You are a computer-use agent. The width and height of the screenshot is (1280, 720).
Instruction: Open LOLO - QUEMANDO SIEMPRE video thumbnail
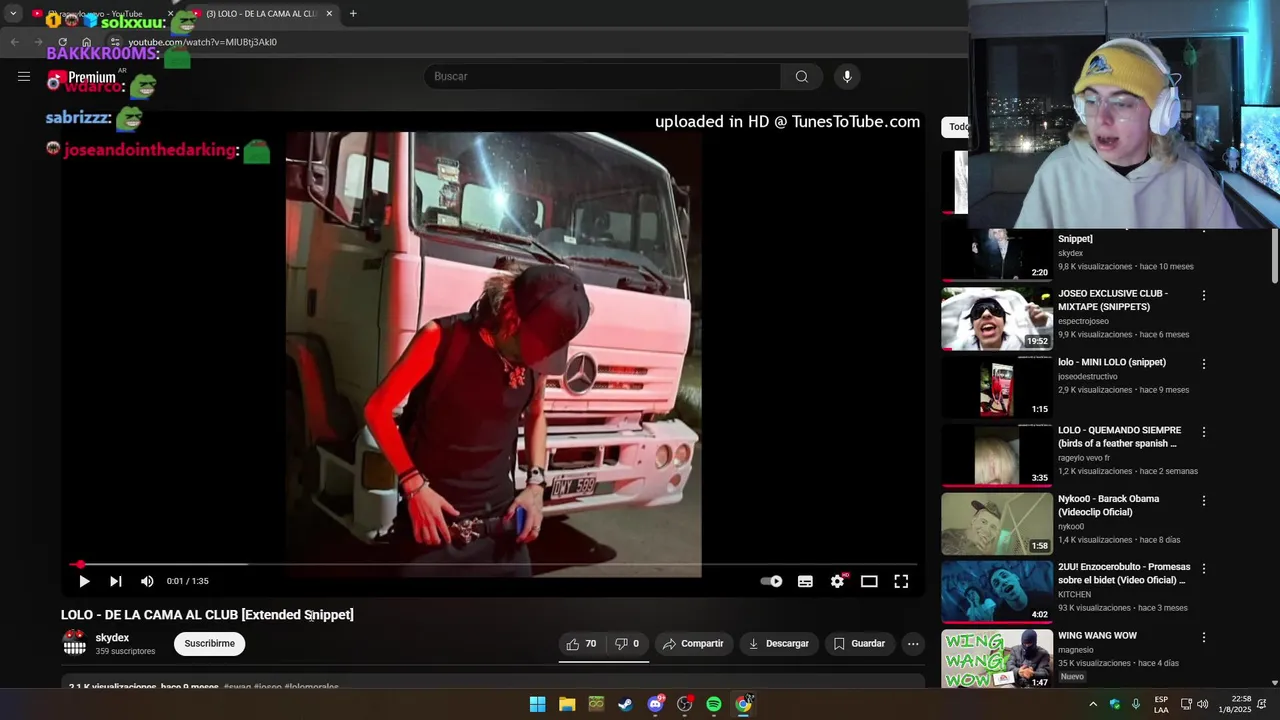click(x=996, y=455)
